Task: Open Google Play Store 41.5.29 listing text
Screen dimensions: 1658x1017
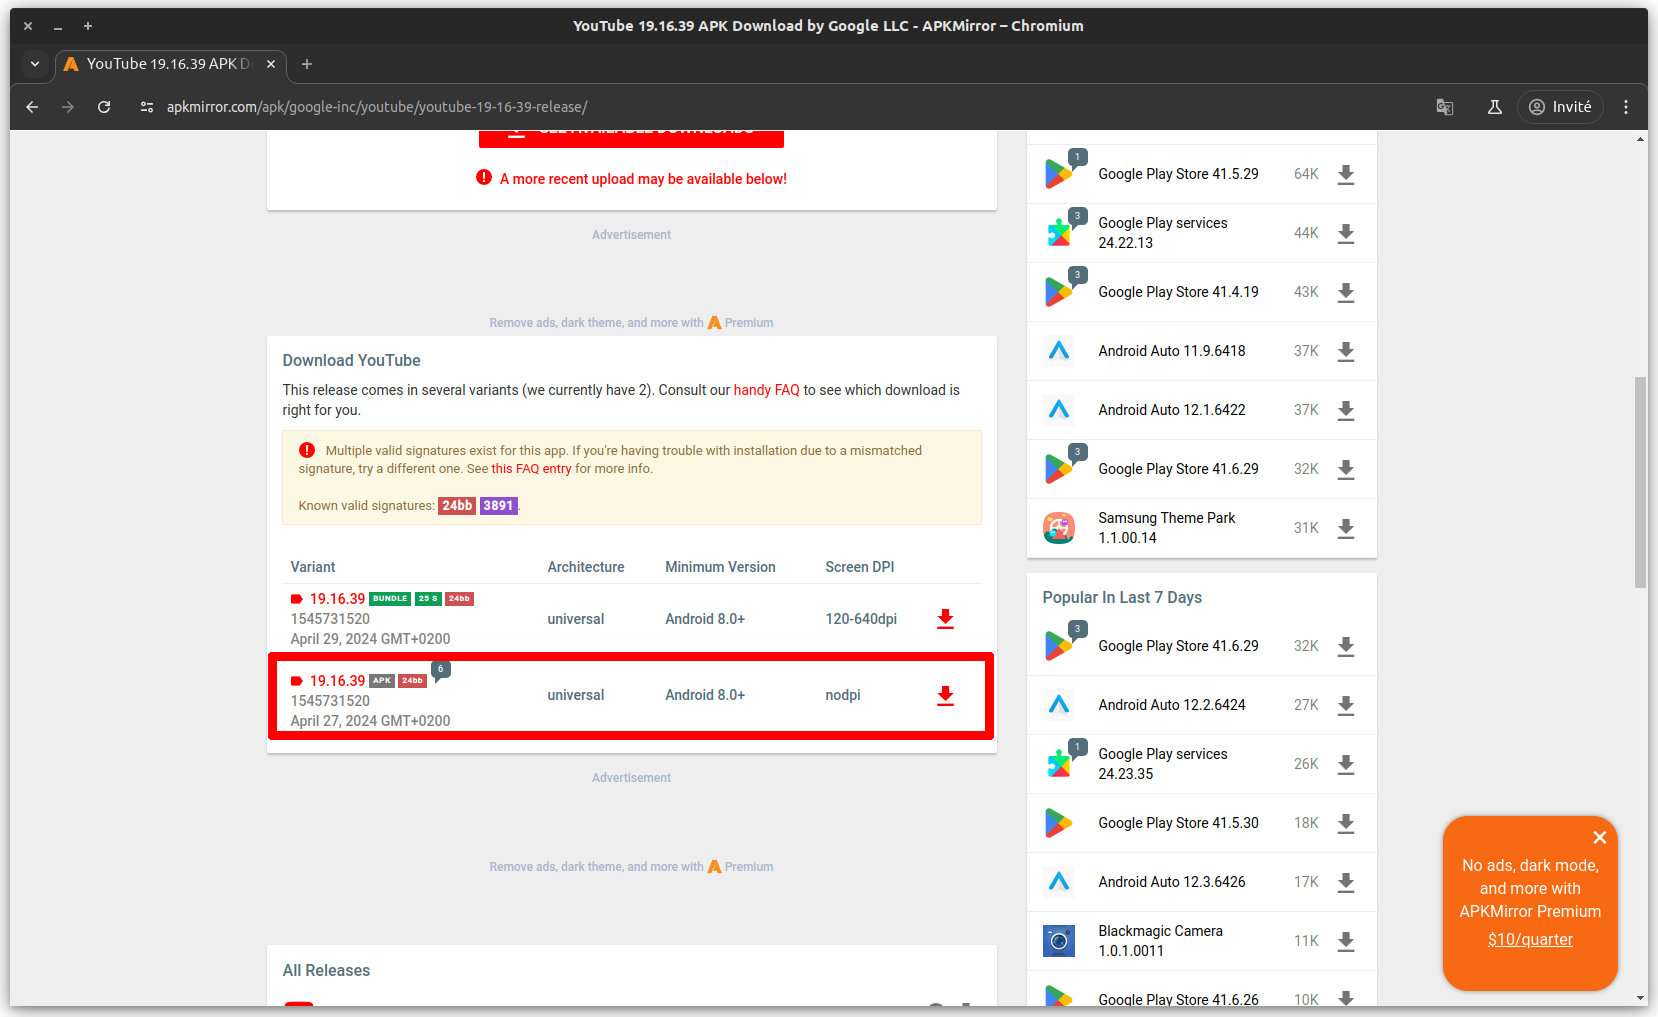Action: [1178, 174]
